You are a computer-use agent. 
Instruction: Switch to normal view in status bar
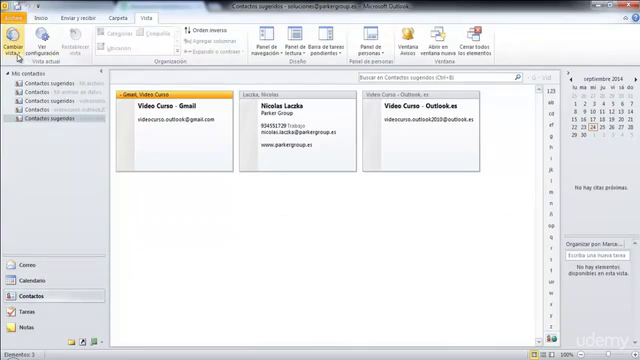(x=534, y=355)
